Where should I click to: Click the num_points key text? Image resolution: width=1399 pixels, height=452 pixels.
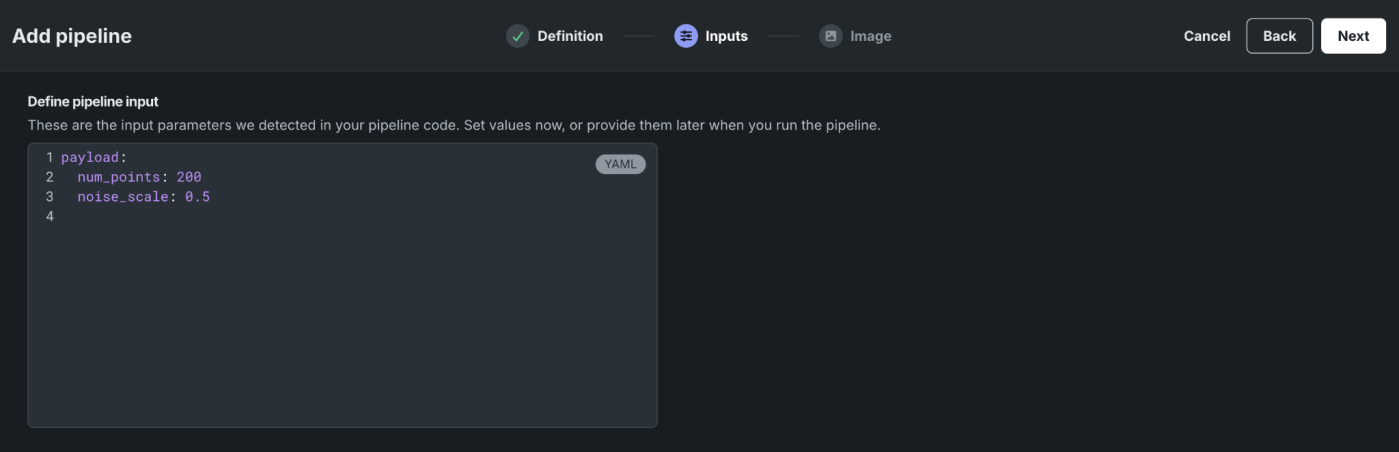[119, 177]
